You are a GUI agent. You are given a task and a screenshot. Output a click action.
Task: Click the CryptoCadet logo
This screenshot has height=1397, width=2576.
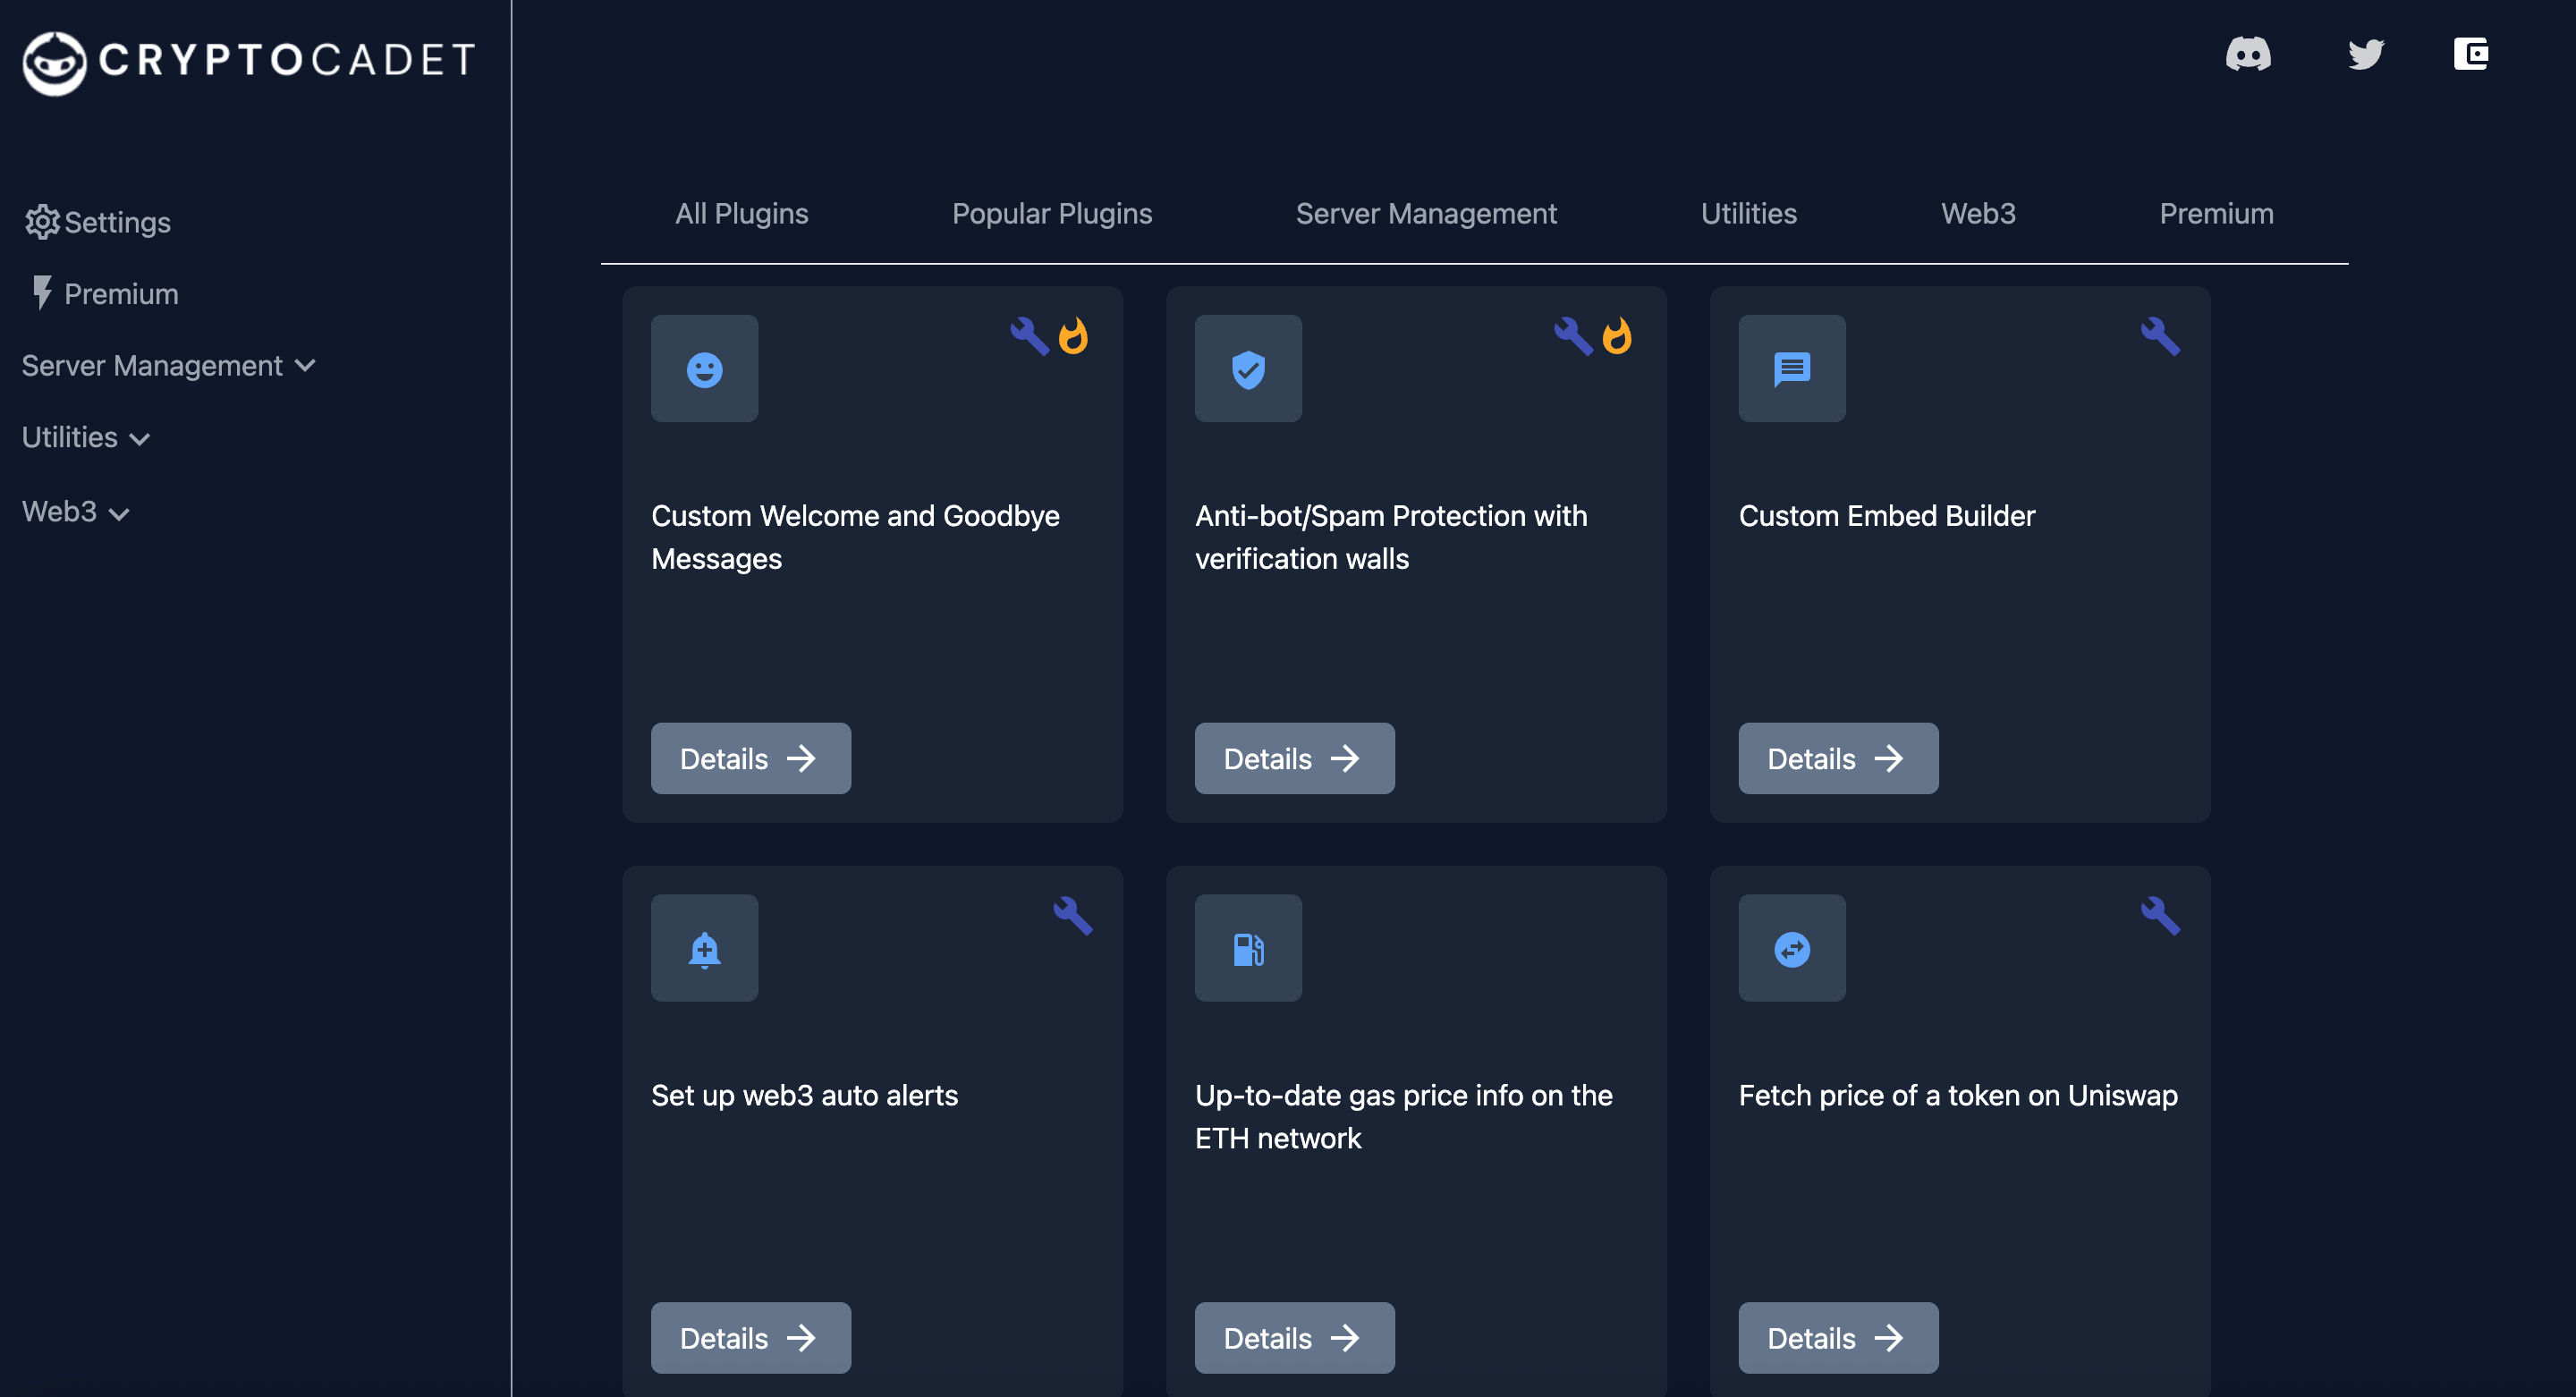(x=248, y=61)
